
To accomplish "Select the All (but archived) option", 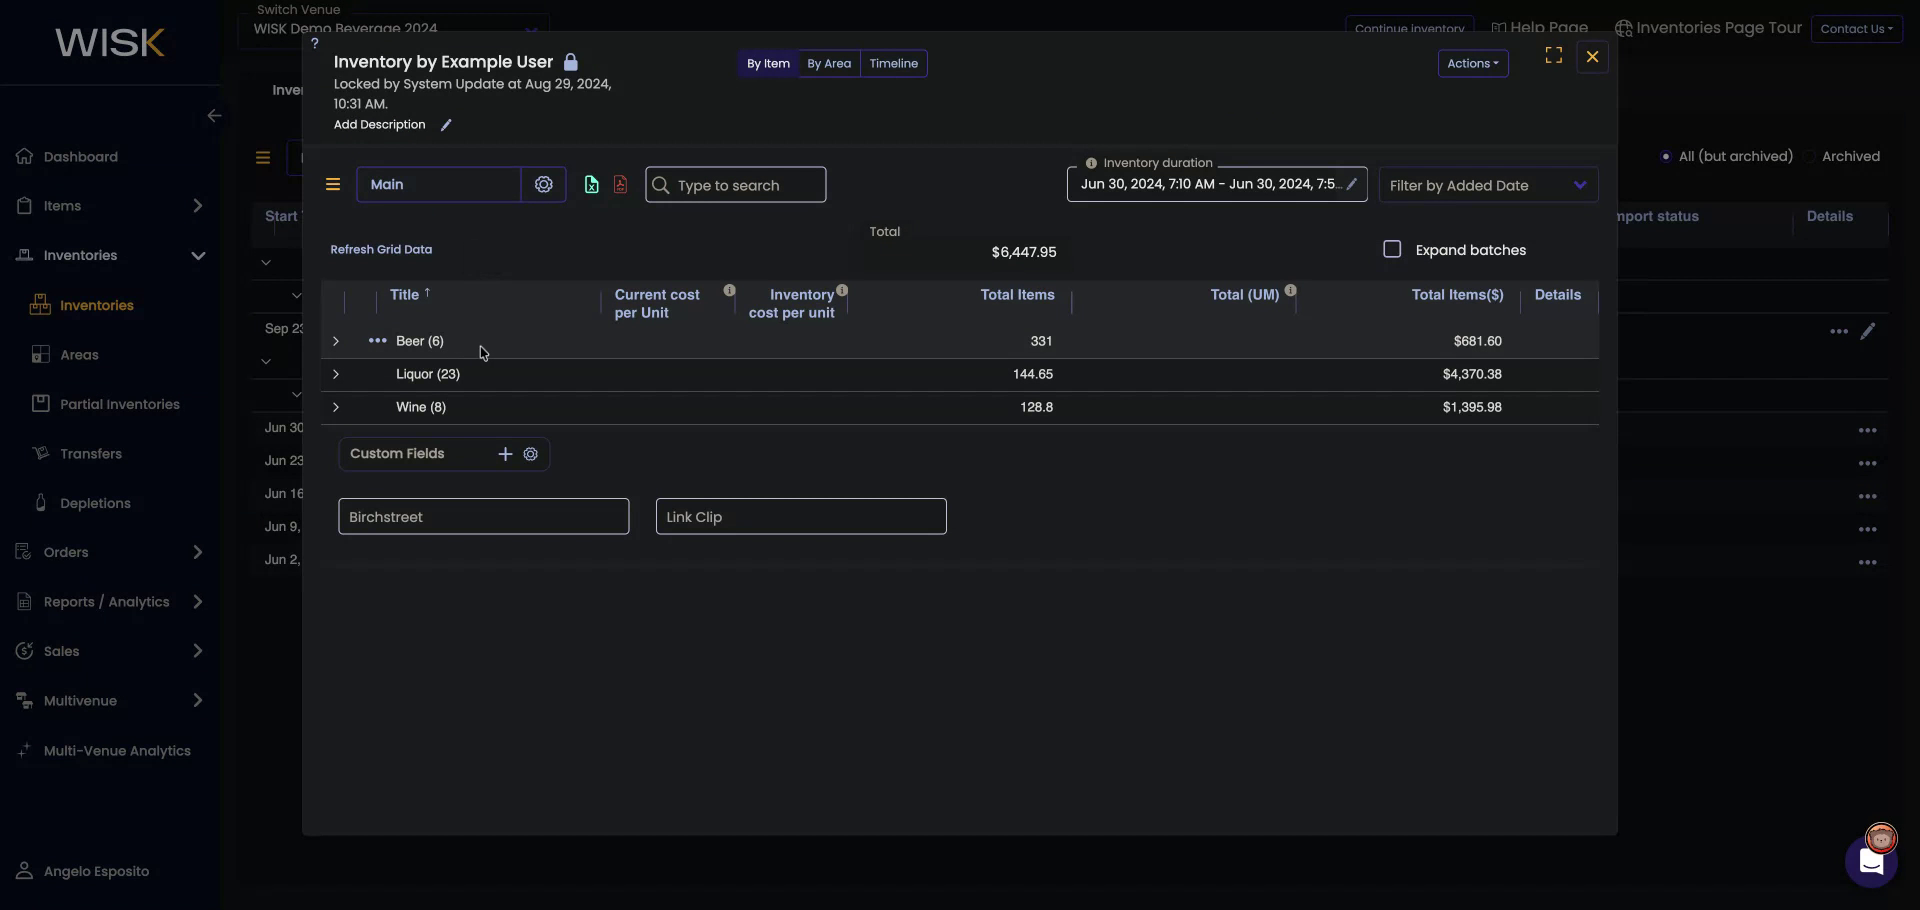I will click(x=1667, y=156).
